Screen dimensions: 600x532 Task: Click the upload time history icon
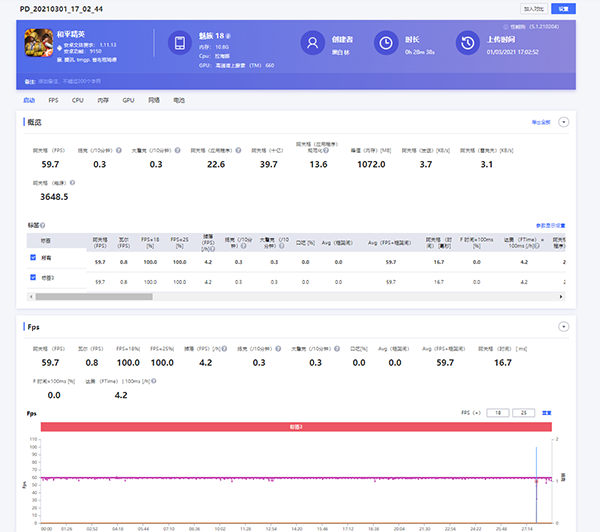tap(467, 44)
